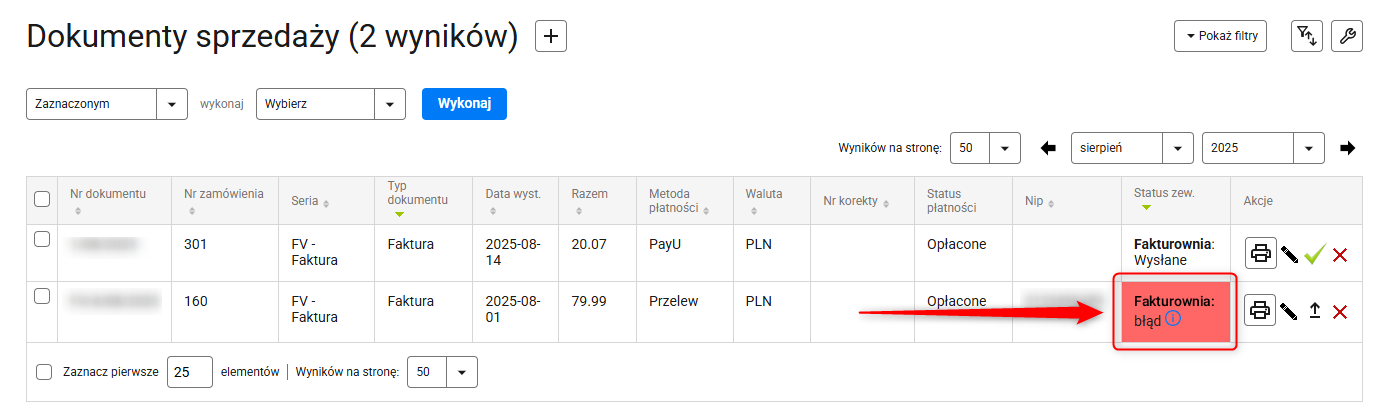Open the 2025 year dropdown

1263,148
